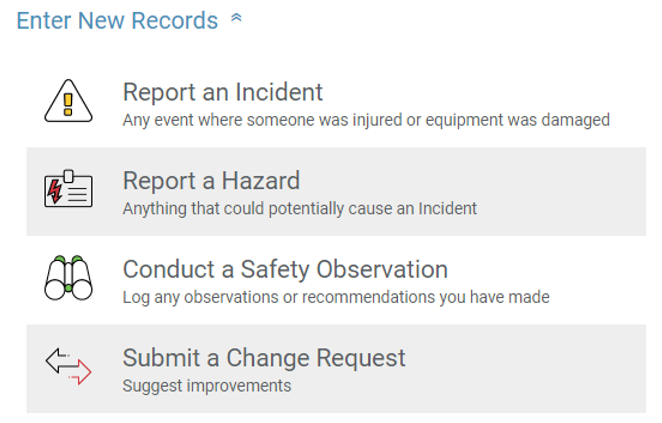Click the hazard clipboard lightning icon

point(68,189)
